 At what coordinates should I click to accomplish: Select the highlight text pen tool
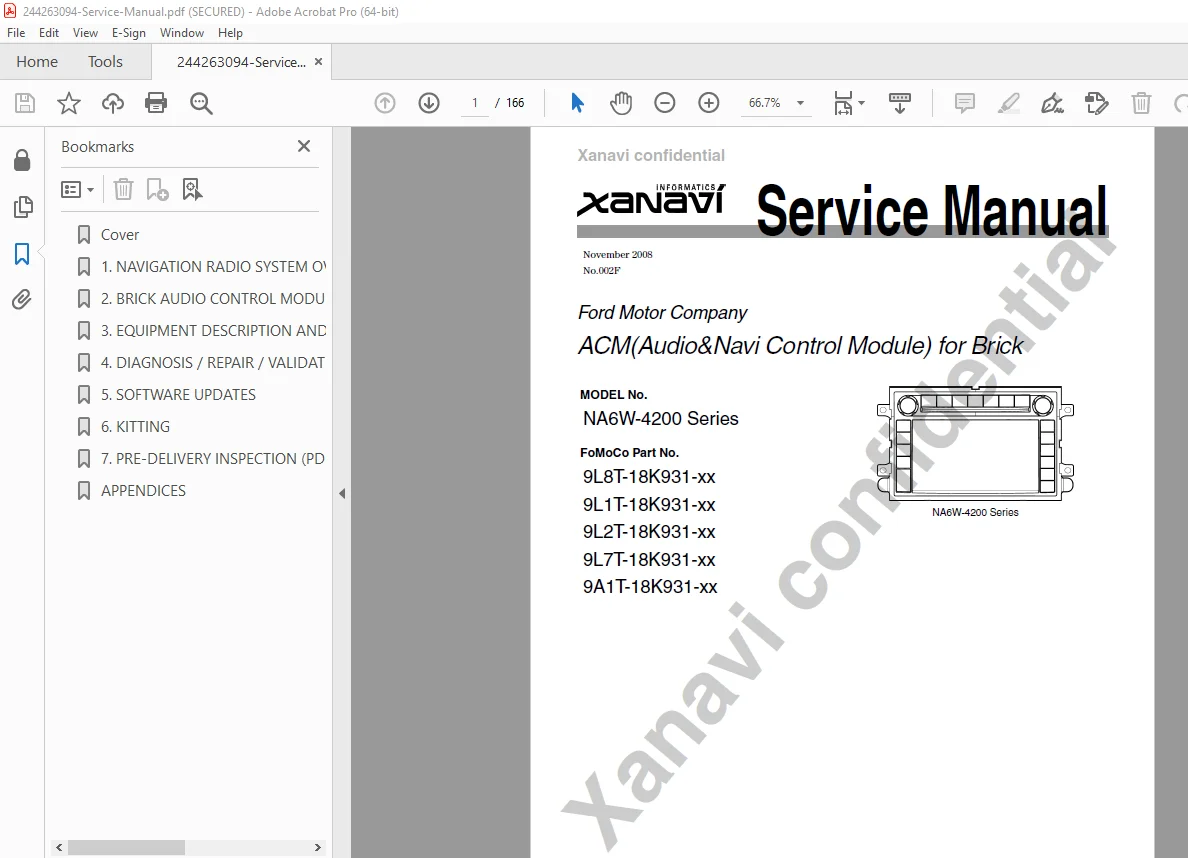pyautogui.click(x=1008, y=103)
